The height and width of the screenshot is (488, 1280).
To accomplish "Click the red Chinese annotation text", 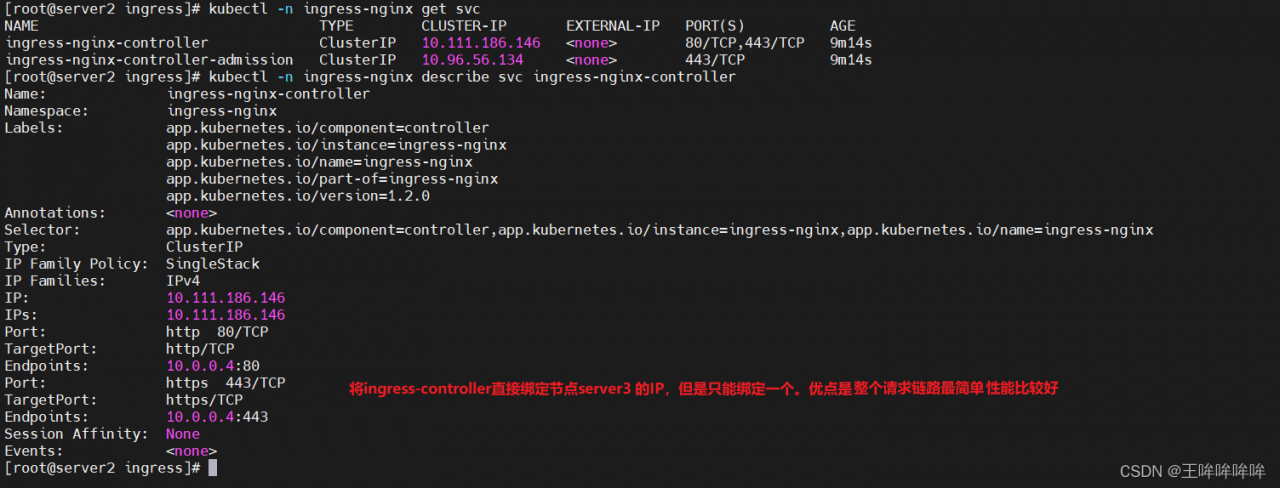I will 702,388.
